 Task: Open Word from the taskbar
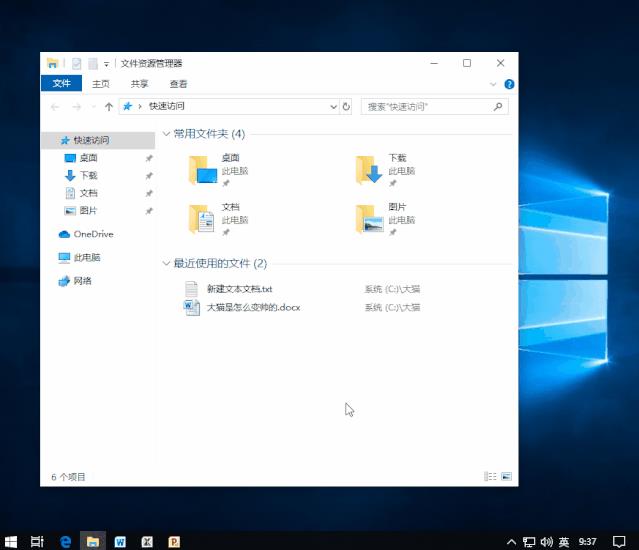click(120, 541)
